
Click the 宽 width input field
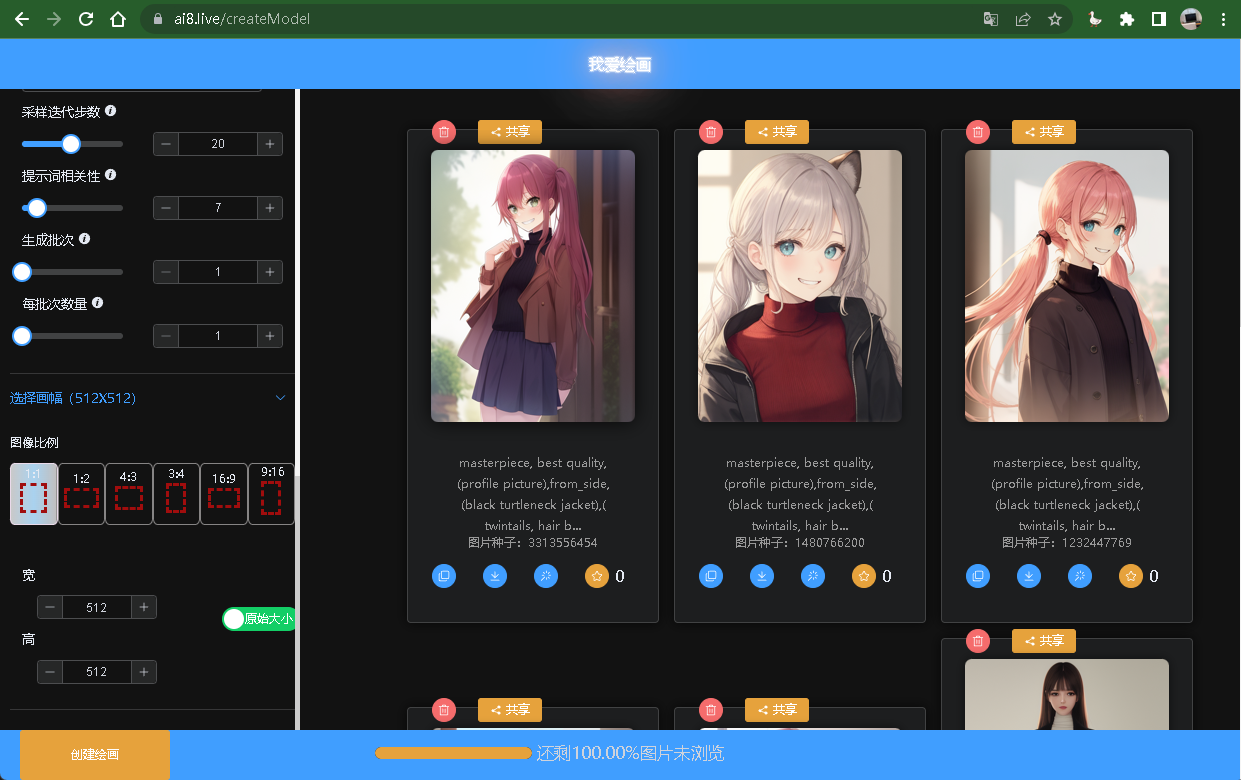point(97,607)
